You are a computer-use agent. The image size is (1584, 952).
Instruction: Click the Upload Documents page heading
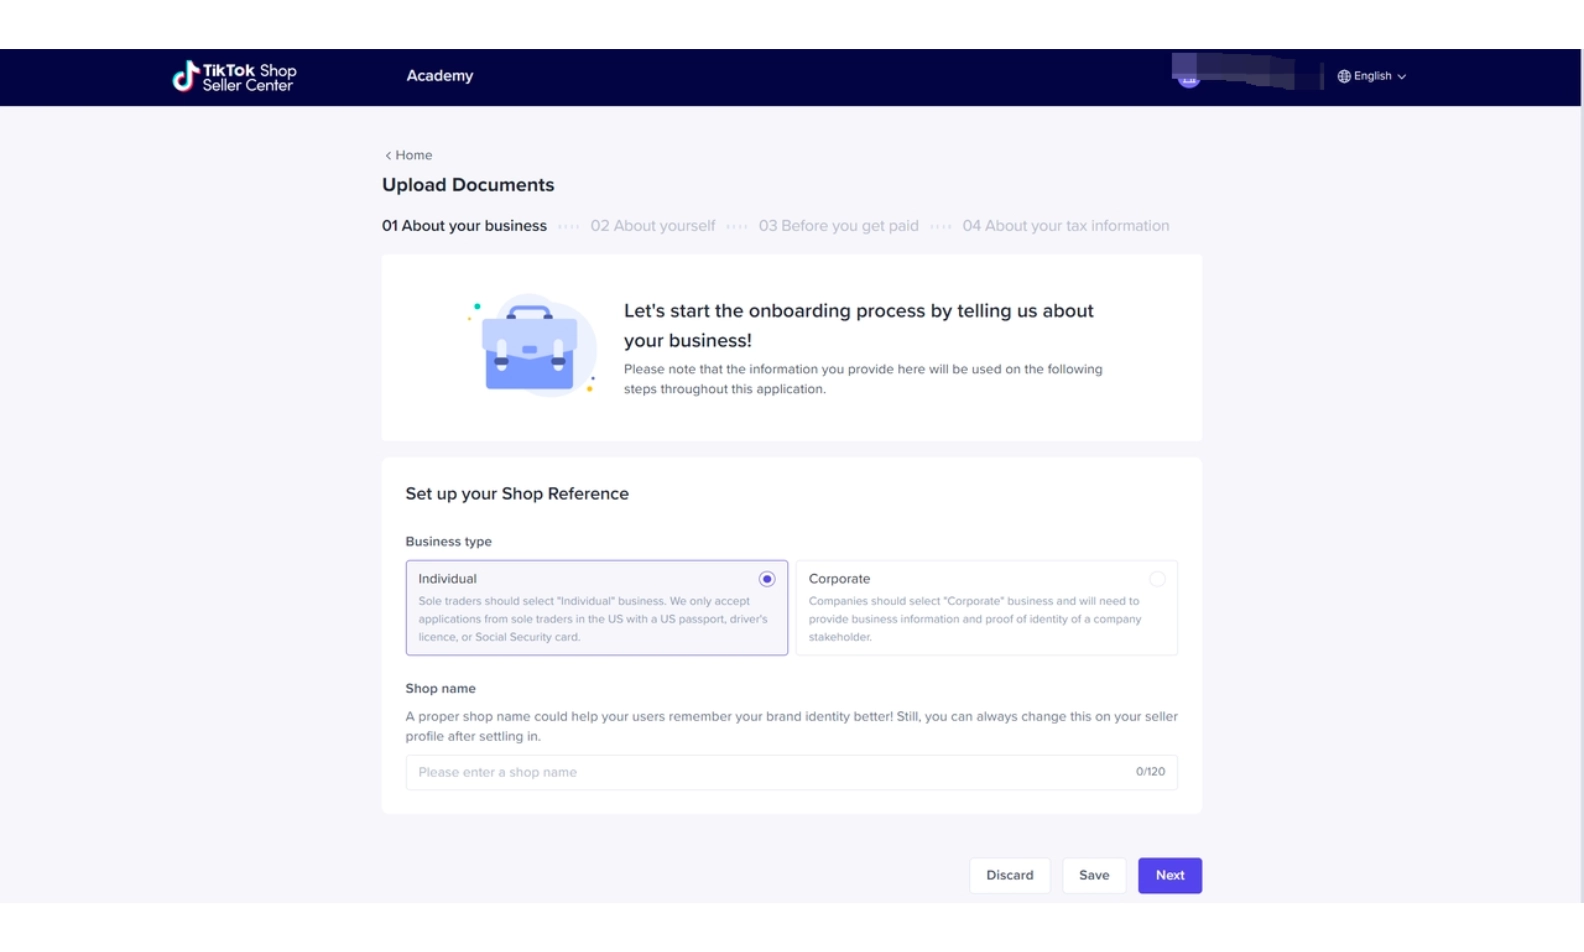468,185
